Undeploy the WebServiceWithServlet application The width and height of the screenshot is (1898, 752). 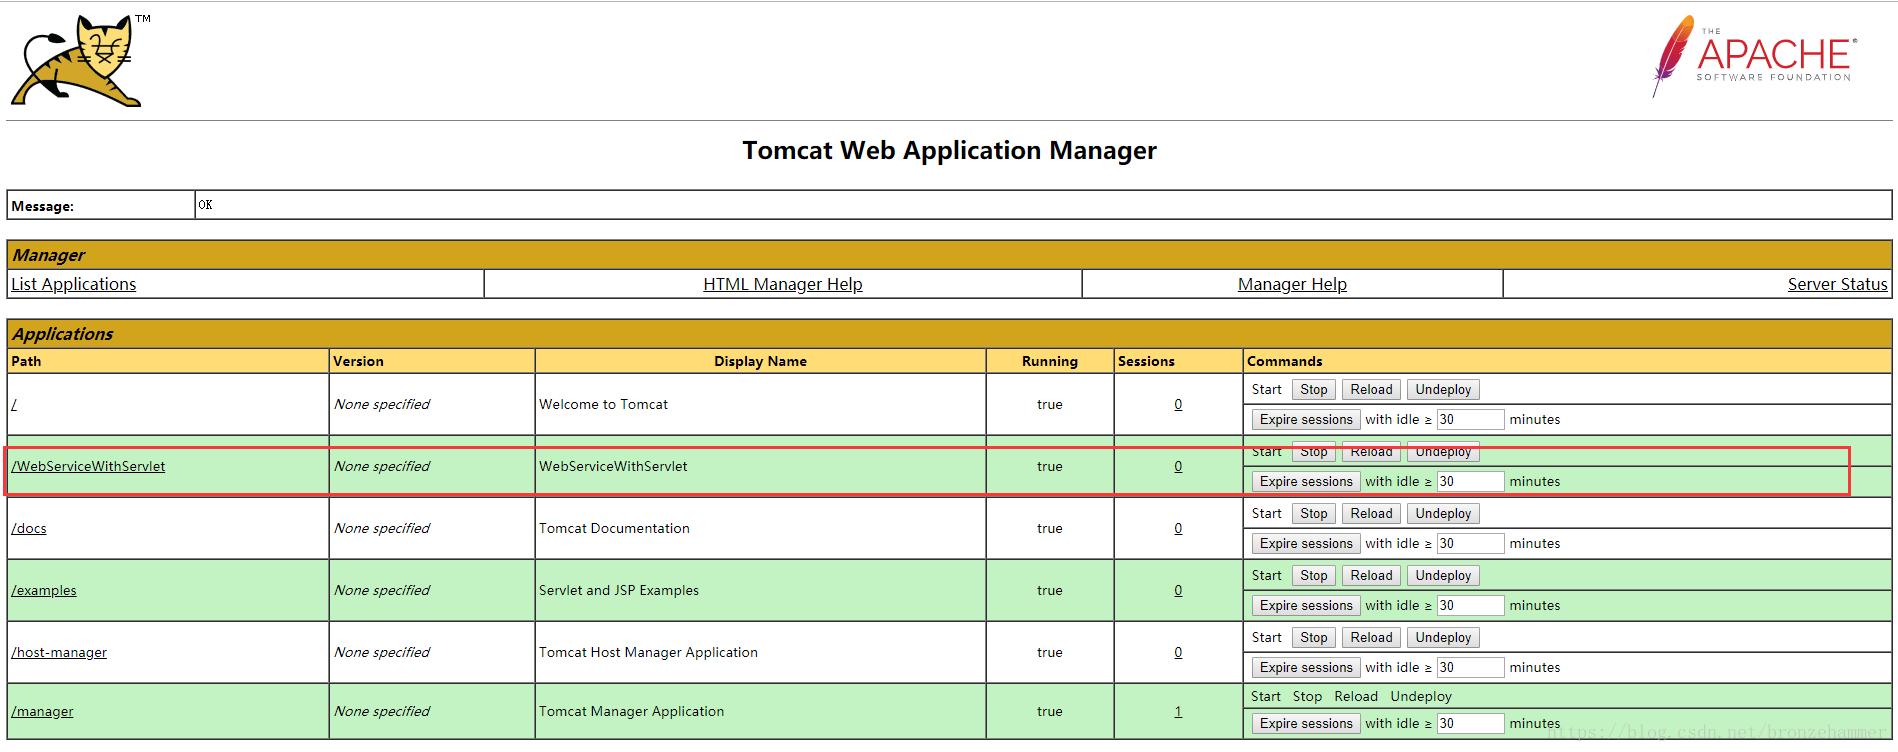[1443, 452]
